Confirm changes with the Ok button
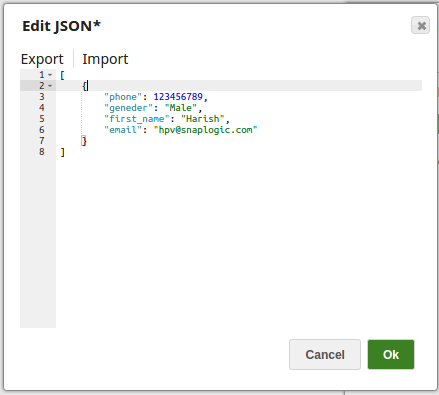This screenshot has height=395, width=439. [x=391, y=355]
